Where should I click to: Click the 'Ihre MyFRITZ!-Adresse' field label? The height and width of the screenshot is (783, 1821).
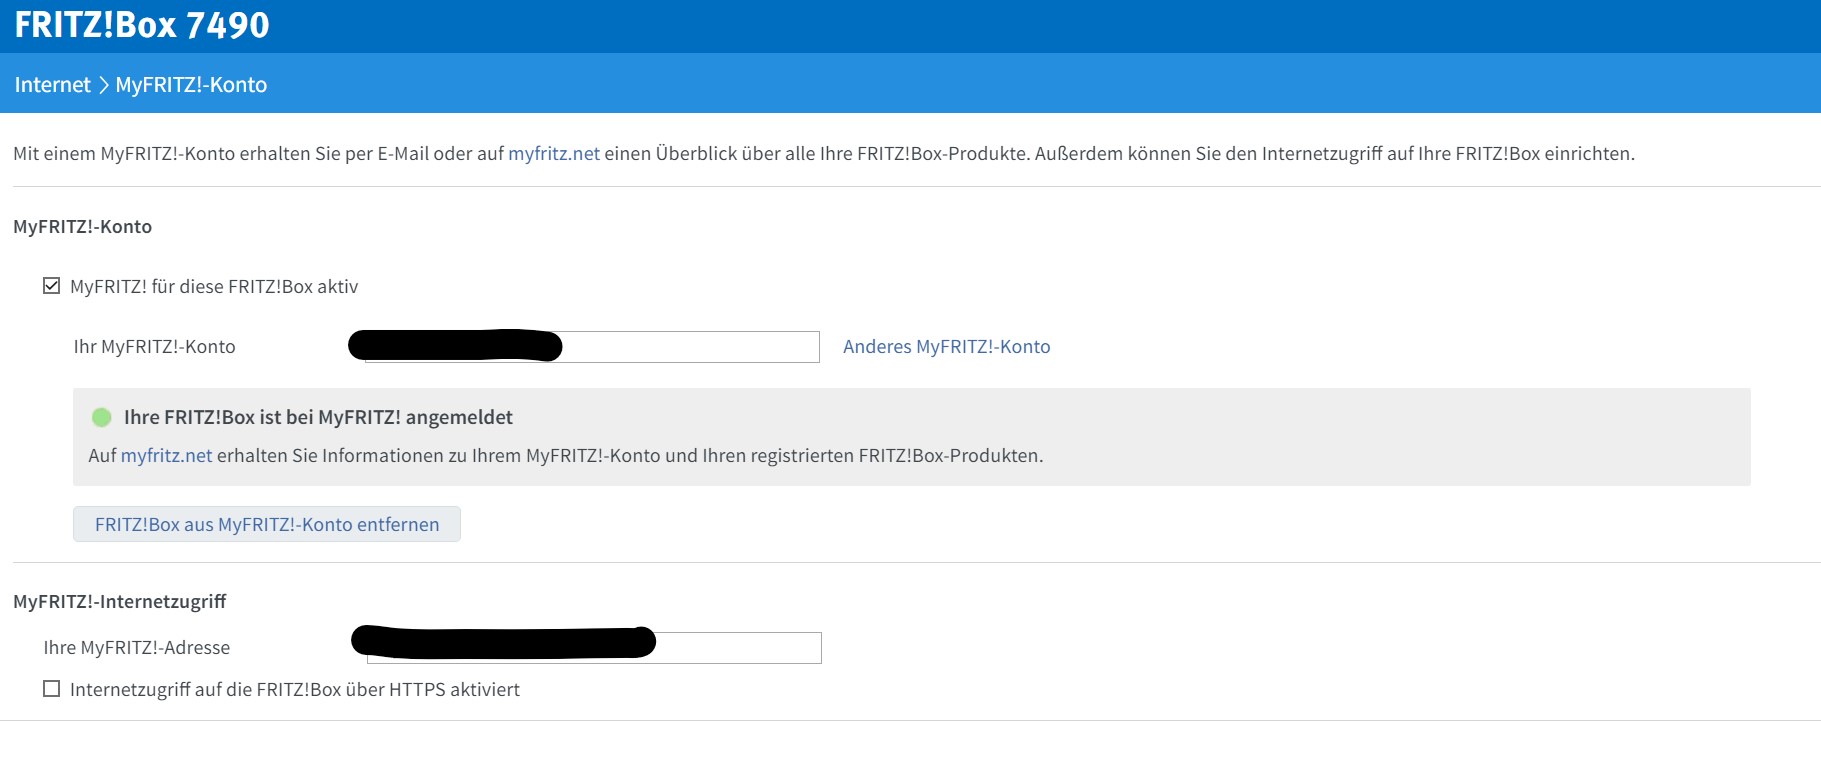pos(137,647)
